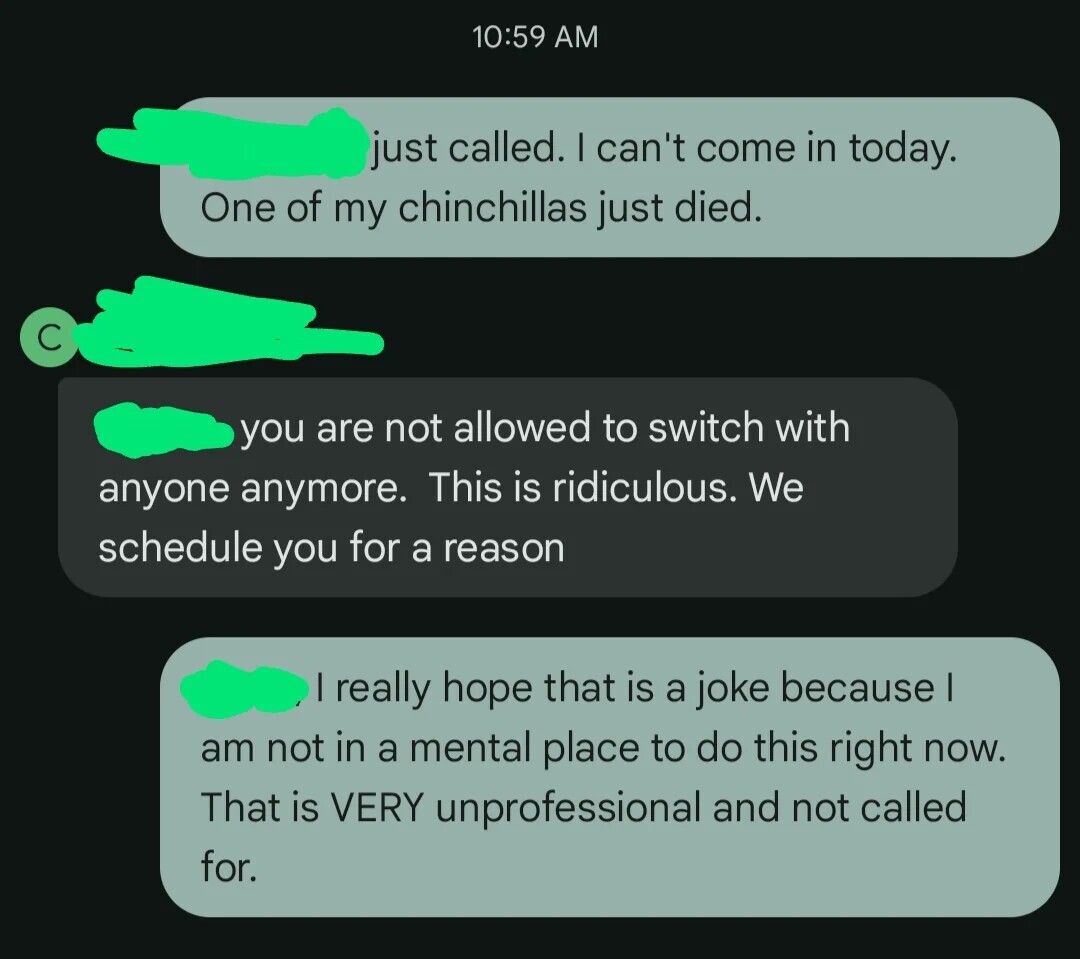This screenshot has width=1080, height=959.
Task: Click the redacted name before "I really hope"
Action: click(x=245, y=690)
